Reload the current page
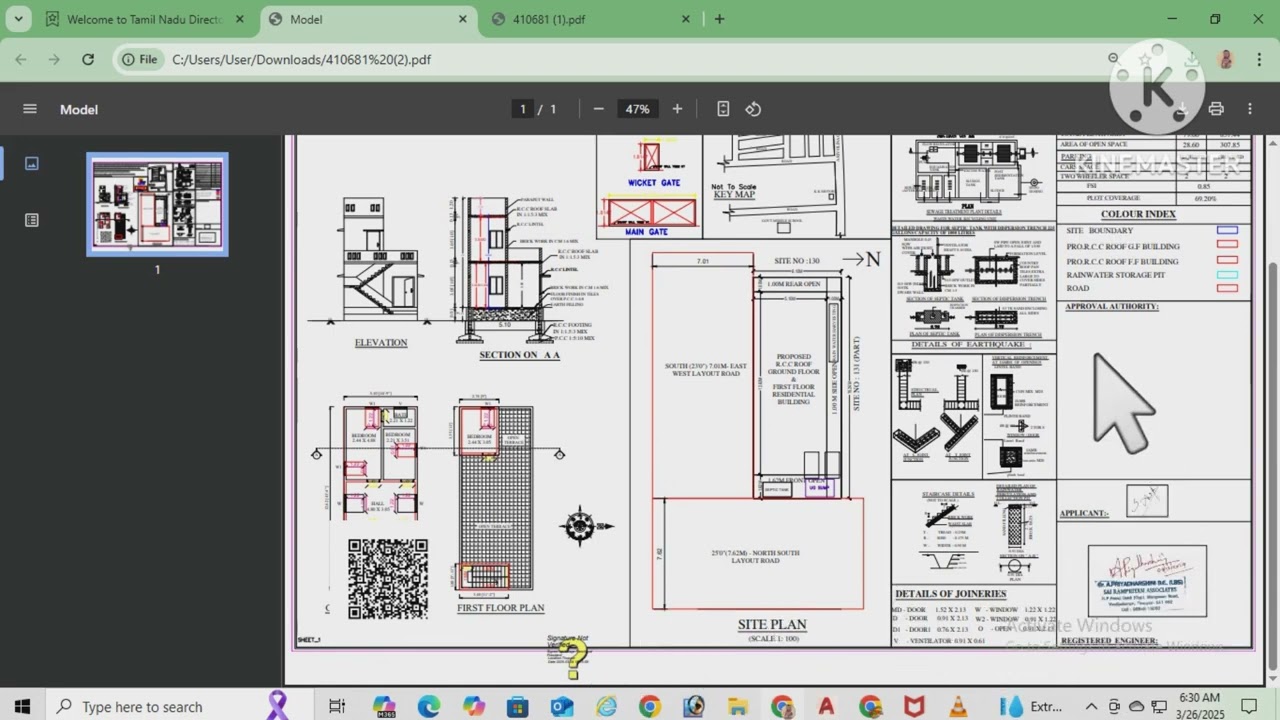 pos(88,59)
